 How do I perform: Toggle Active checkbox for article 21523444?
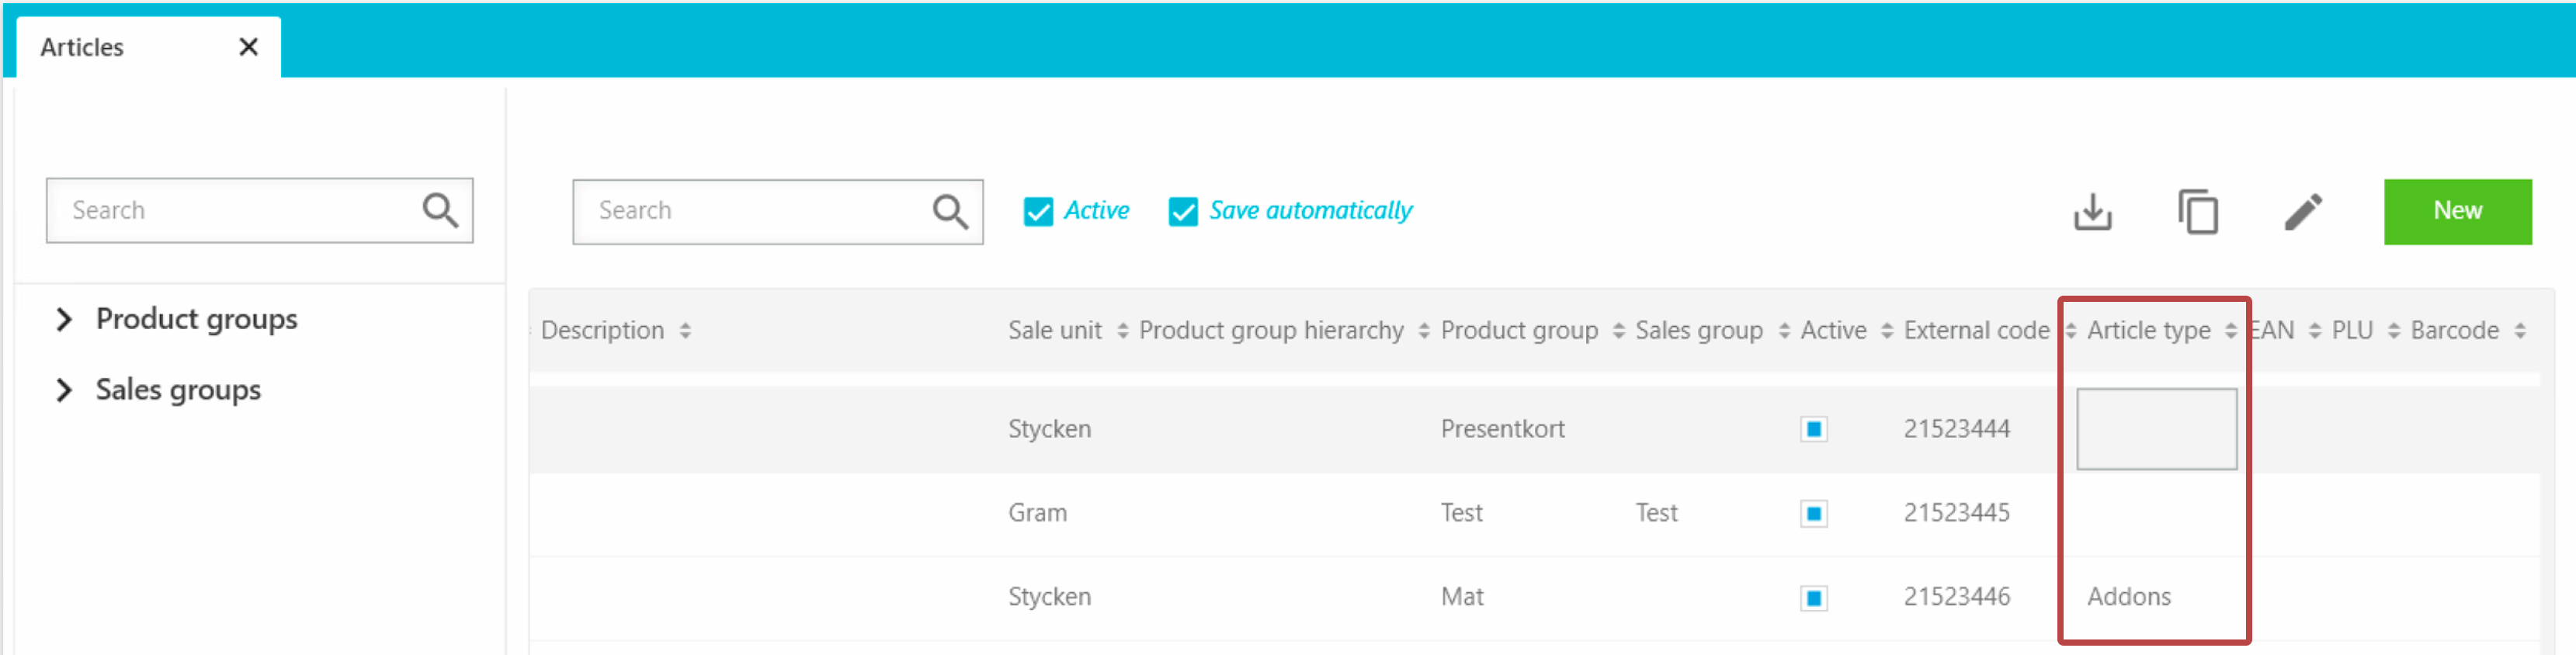tap(1813, 429)
